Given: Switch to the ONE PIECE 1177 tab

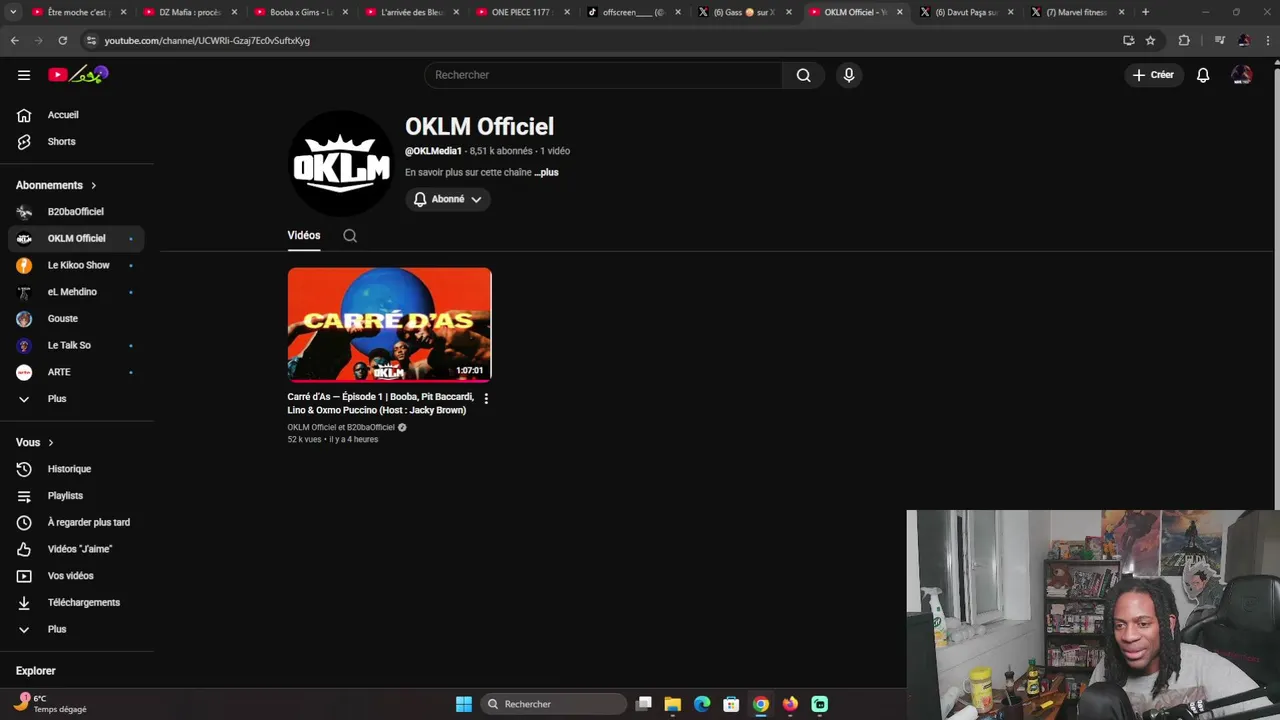Looking at the screenshot, I should click(521, 12).
